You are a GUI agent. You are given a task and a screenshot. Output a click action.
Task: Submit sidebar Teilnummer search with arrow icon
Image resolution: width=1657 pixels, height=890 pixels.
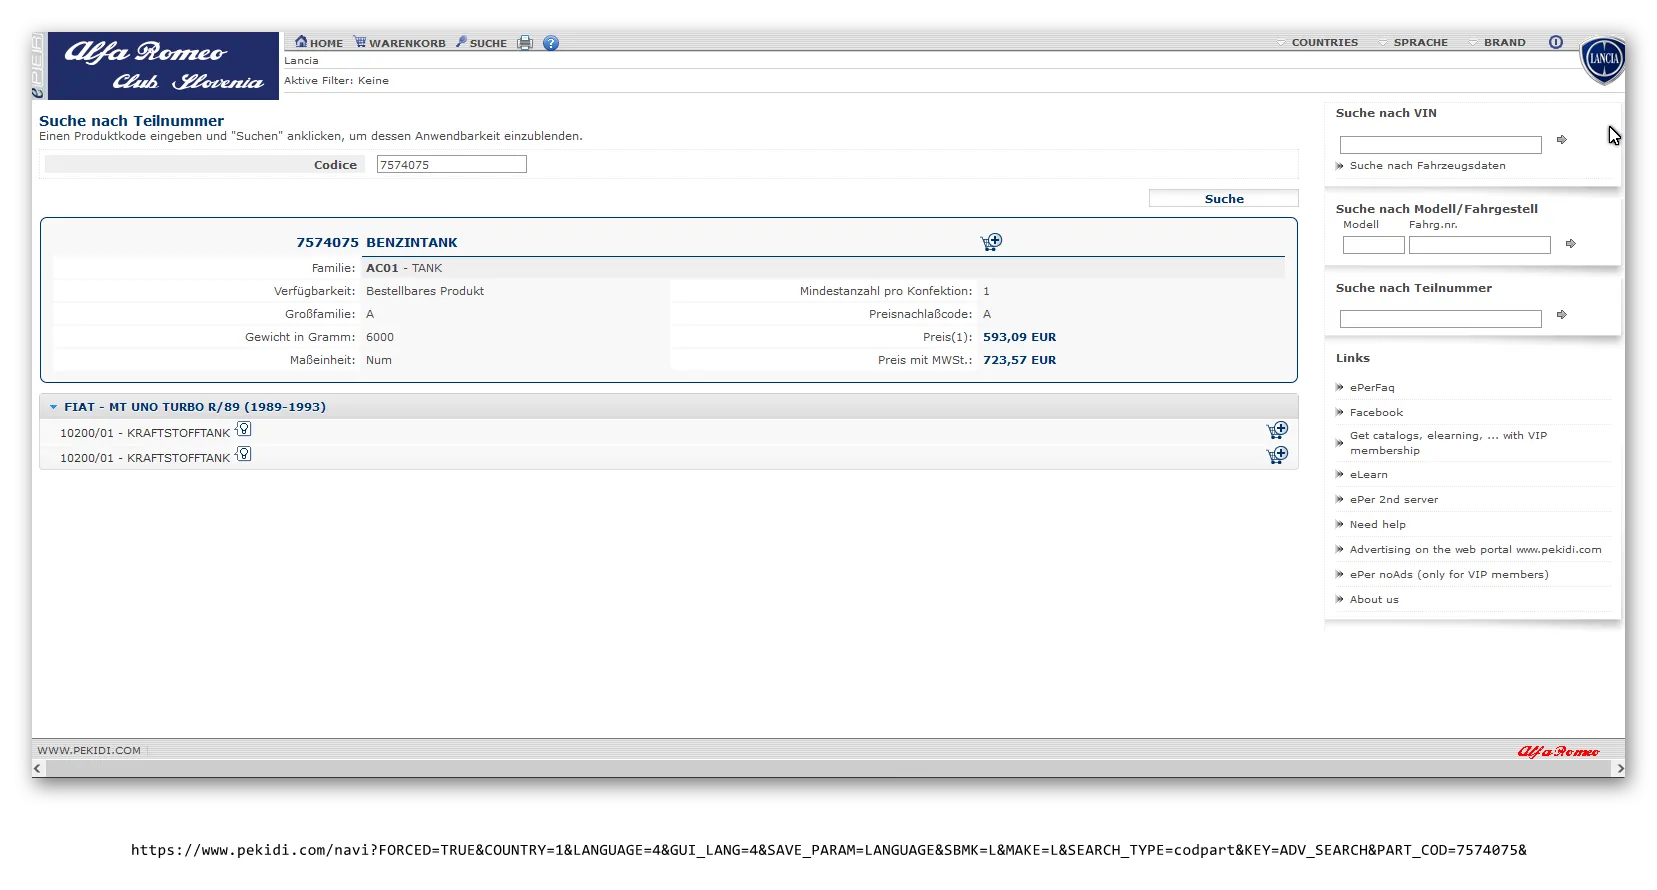pyautogui.click(x=1562, y=315)
